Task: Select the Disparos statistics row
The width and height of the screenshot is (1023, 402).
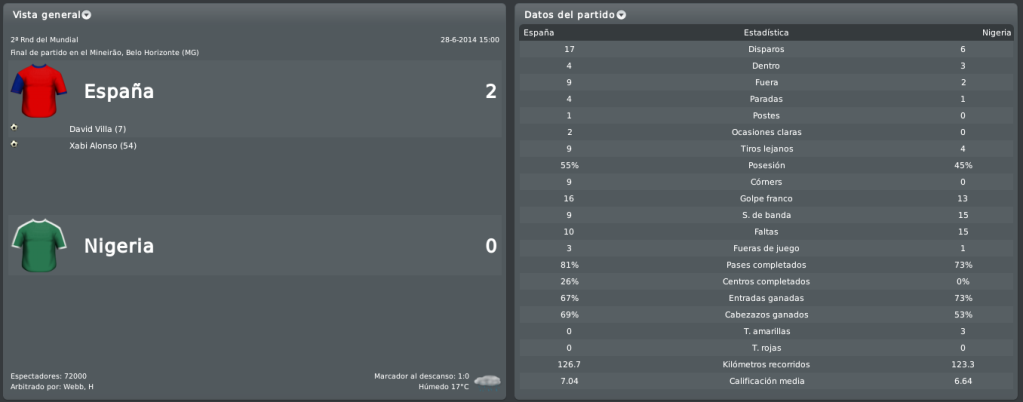Action: pyautogui.click(x=767, y=50)
